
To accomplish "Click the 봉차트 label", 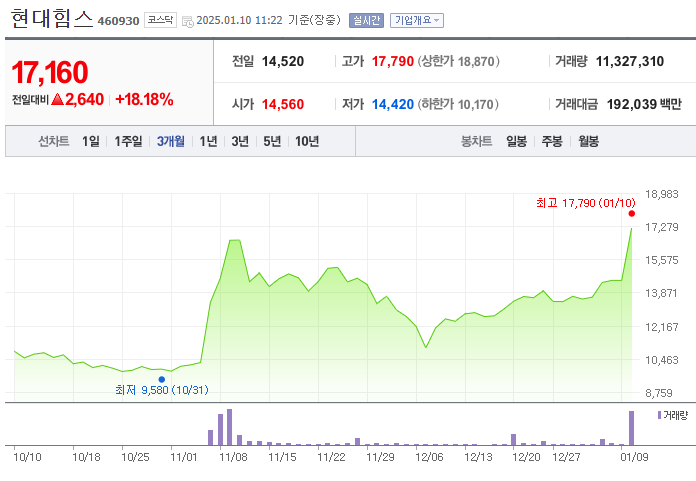I will point(477,141).
